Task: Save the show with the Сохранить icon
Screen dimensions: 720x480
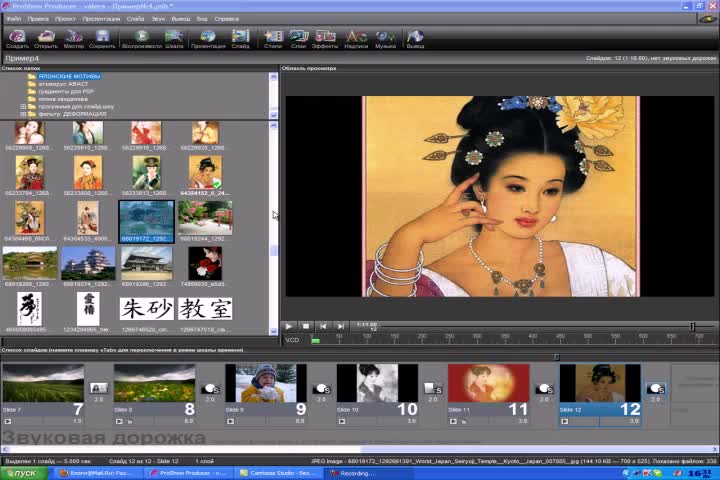Action: pyautogui.click(x=102, y=39)
